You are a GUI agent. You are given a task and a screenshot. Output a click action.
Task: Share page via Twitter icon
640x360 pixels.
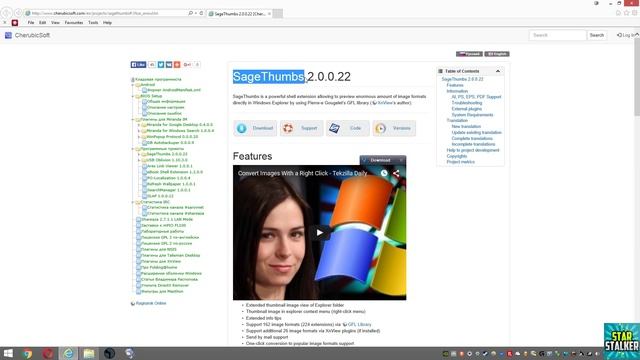click(x=161, y=64)
